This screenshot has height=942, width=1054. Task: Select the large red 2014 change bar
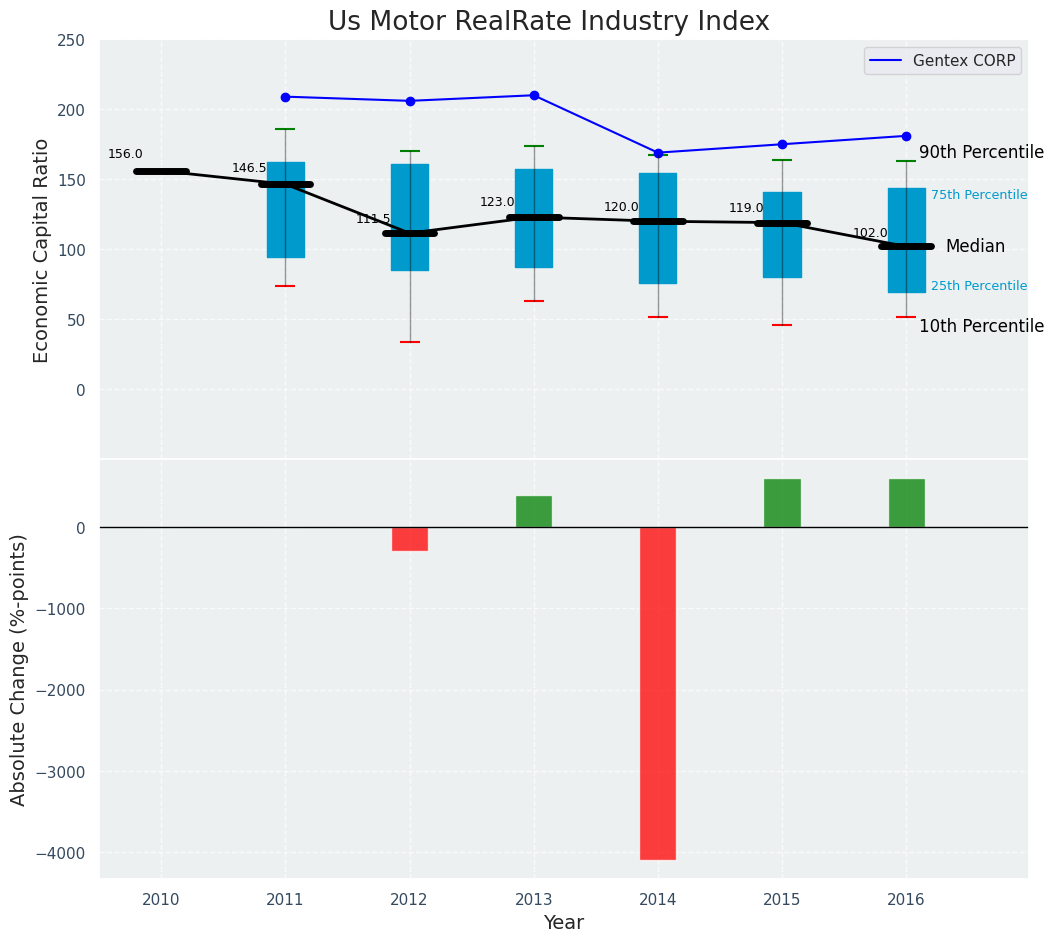(658, 693)
